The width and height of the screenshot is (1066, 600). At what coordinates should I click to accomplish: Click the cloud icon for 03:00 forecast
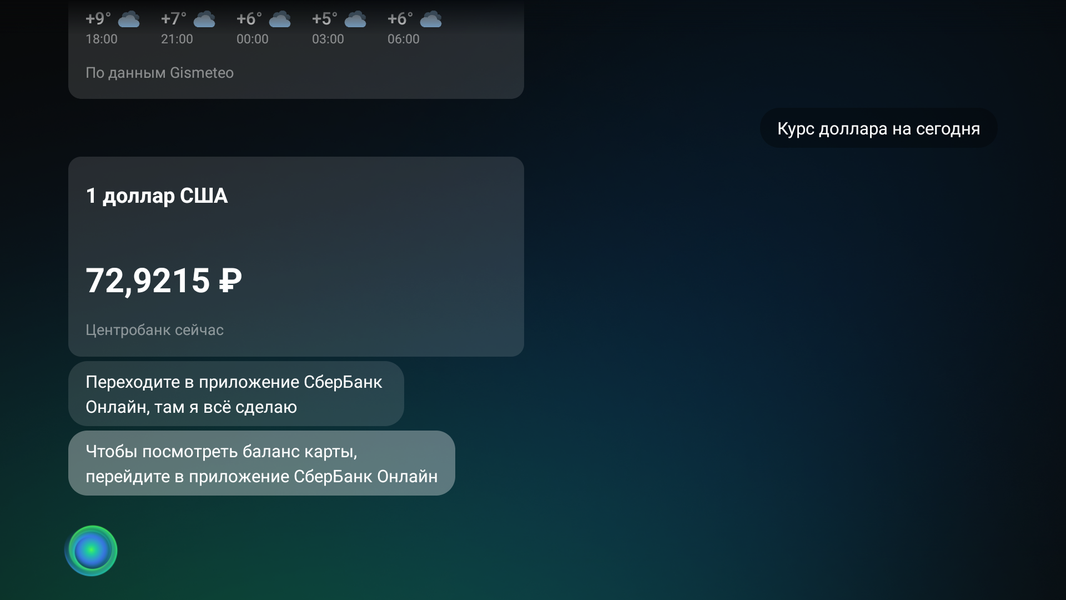[x=355, y=20]
